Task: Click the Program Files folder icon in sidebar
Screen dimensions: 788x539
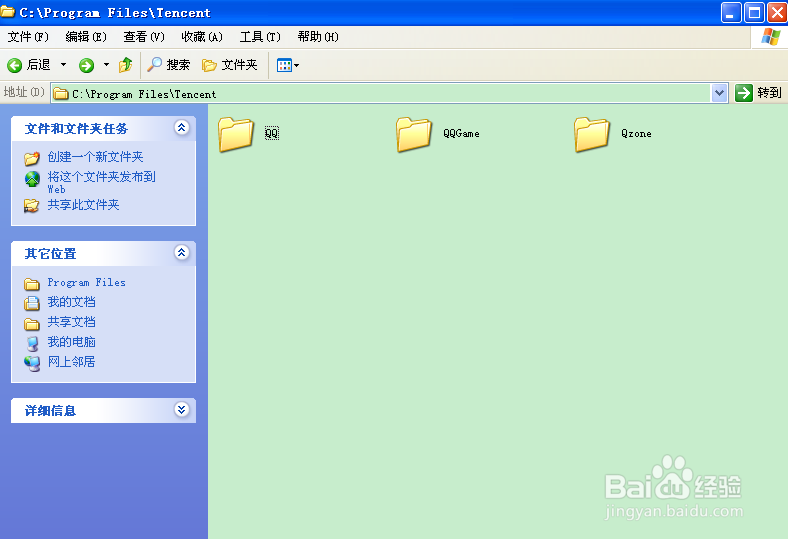Action: [x=32, y=284]
